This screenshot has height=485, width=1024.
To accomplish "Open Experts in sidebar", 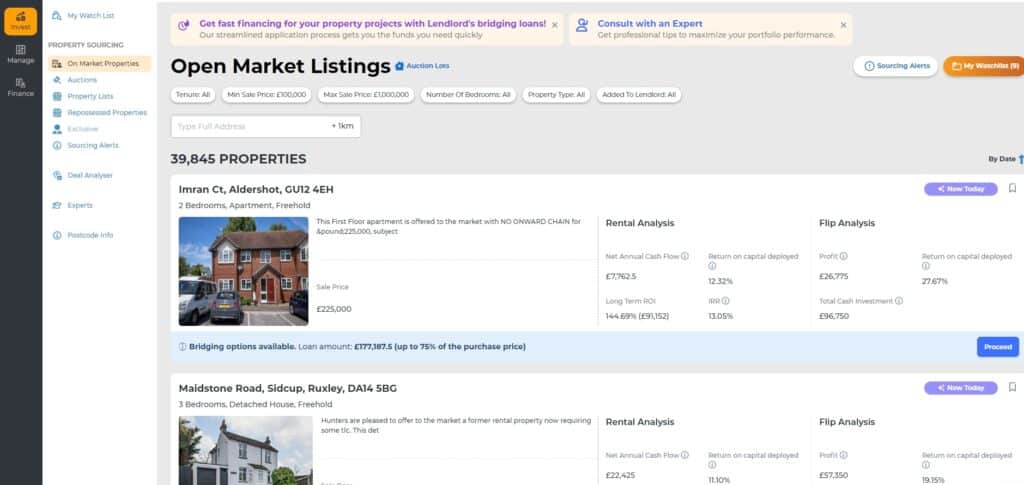I will click(72, 205).
